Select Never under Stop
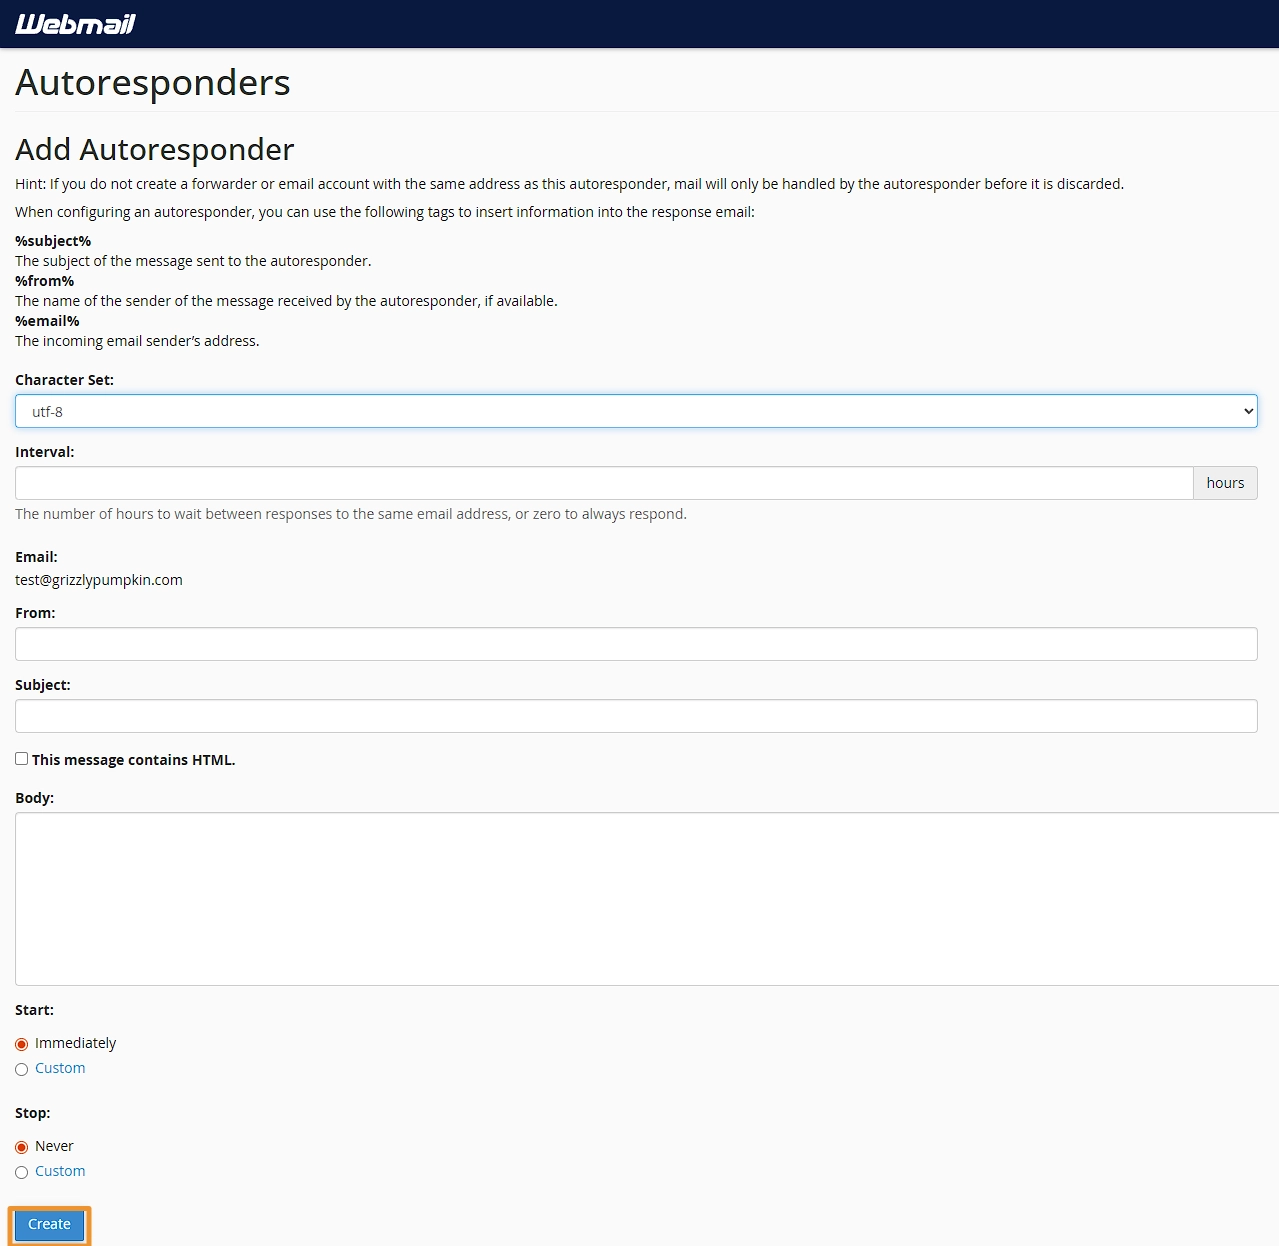Screen dimensions: 1279x1246 (x=21, y=1146)
